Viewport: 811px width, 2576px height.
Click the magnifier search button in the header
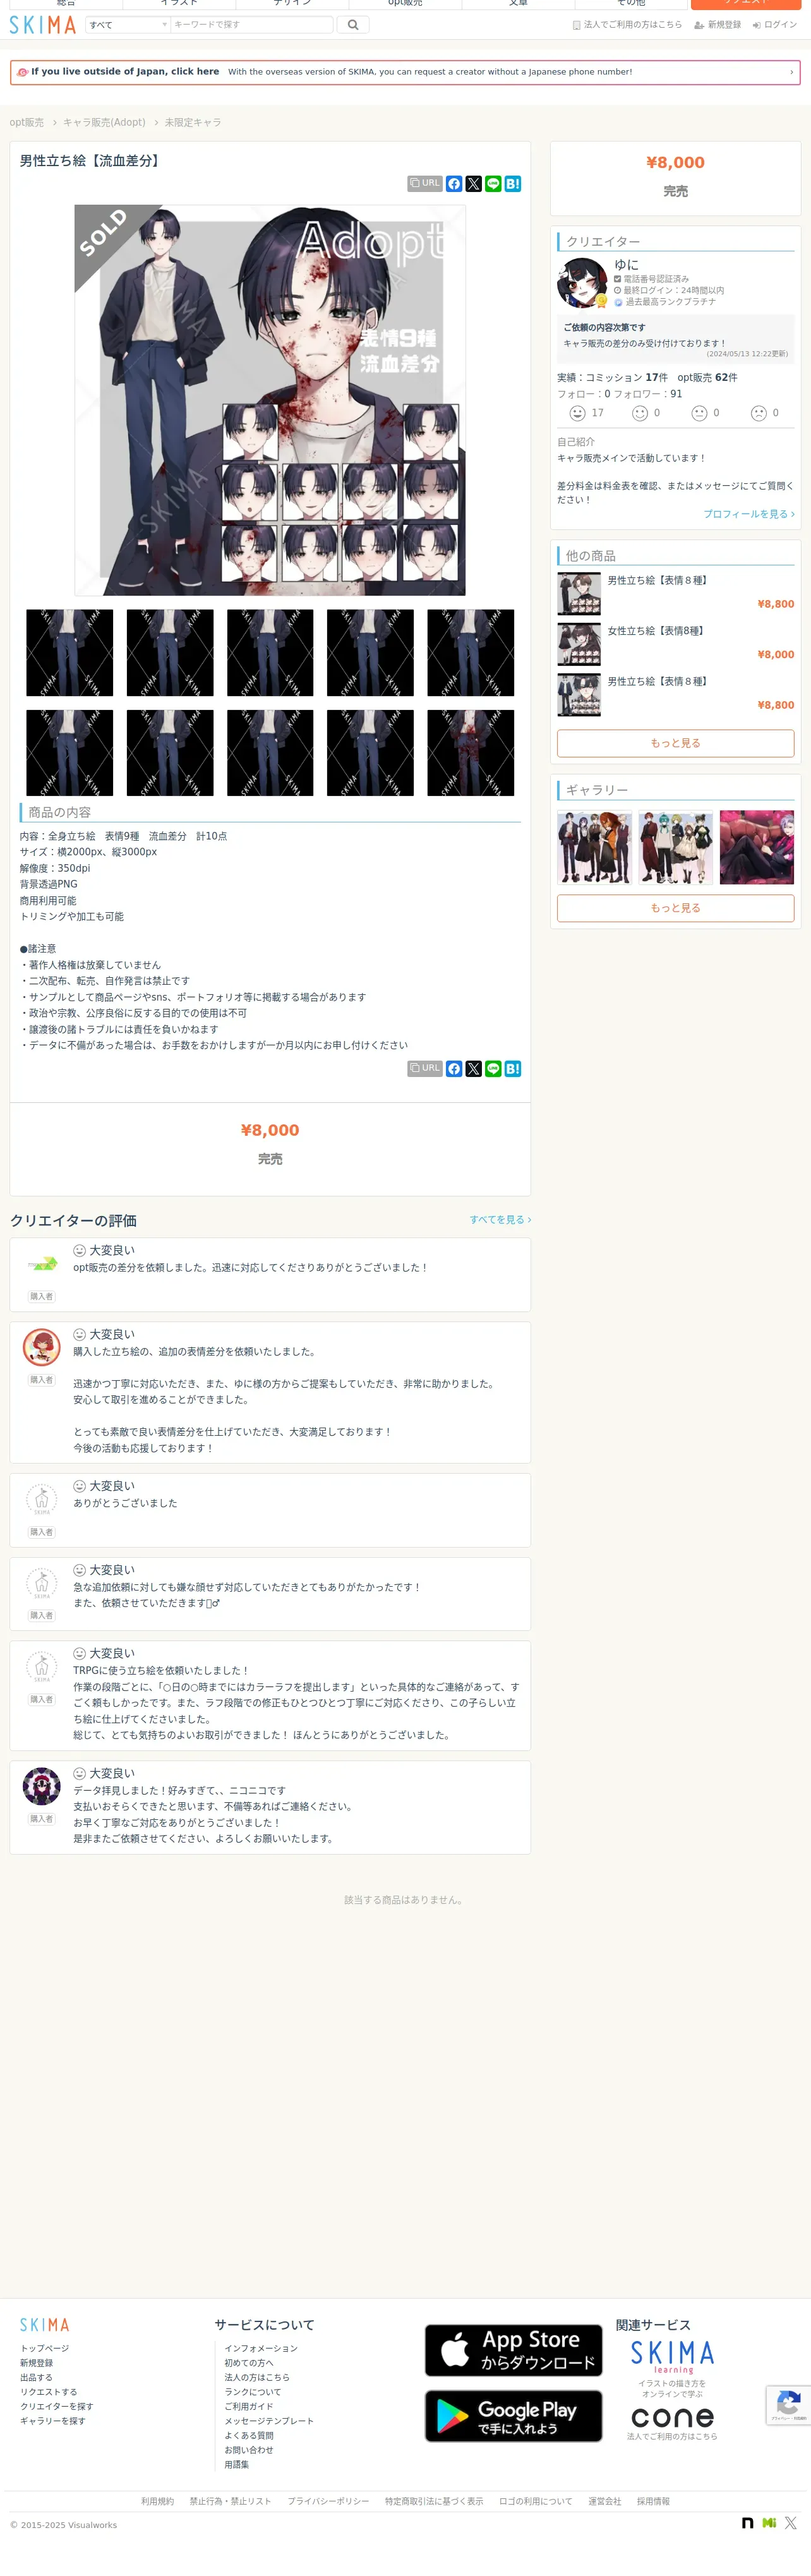coord(353,25)
